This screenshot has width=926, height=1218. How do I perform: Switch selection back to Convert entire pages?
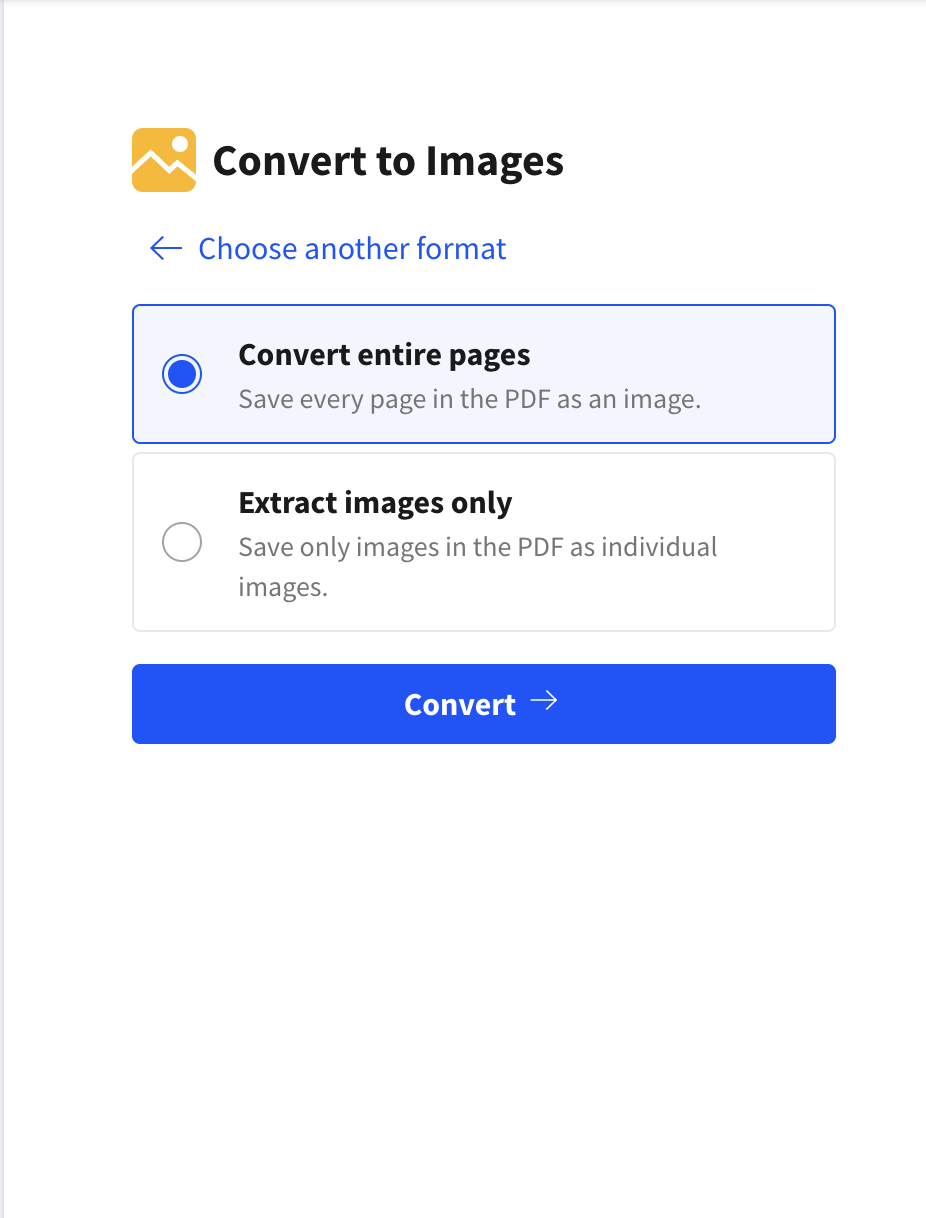[x=182, y=373]
